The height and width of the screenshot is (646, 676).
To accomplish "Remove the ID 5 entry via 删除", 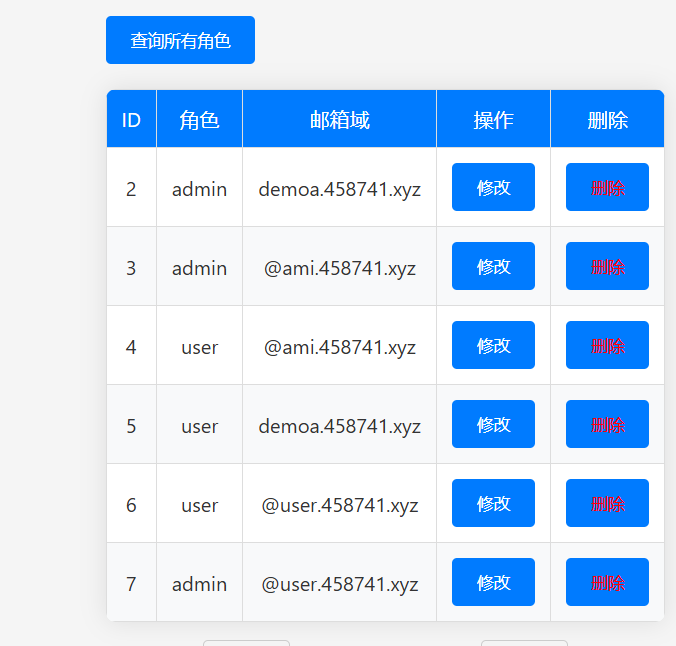I will tap(607, 424).
